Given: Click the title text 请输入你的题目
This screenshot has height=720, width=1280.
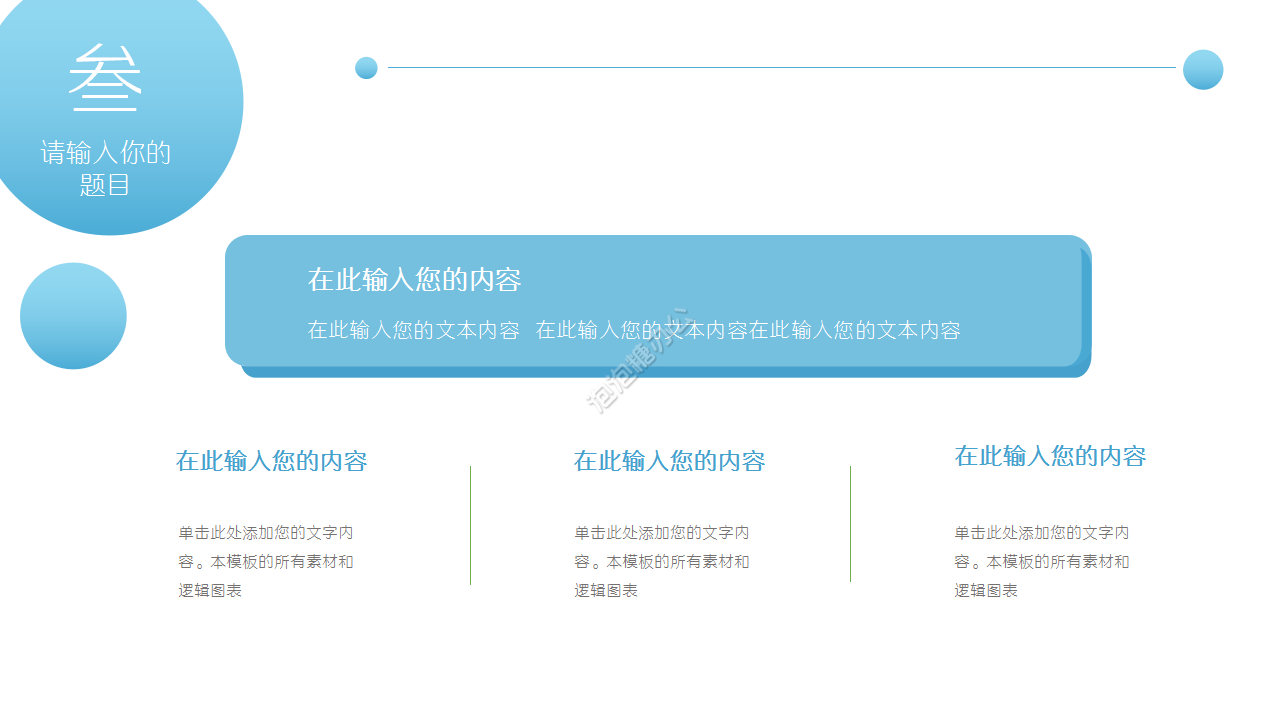Looking at the screenshot, I should 106,168.
